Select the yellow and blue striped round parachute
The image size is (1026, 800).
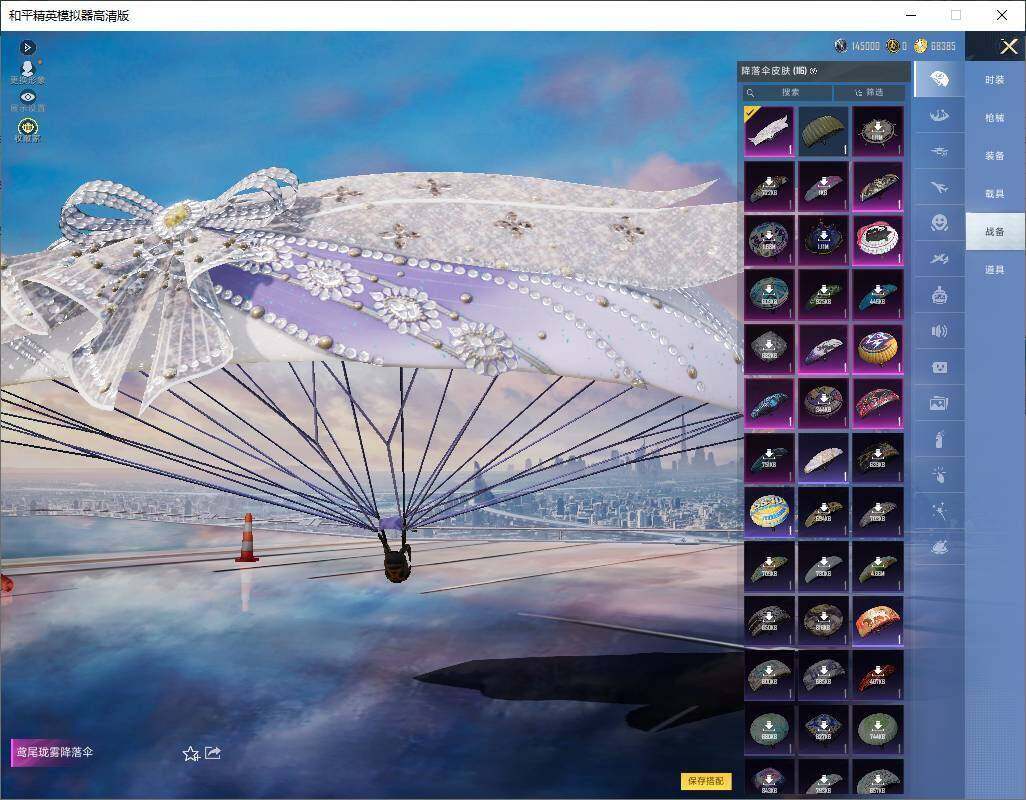pos(770,511)
